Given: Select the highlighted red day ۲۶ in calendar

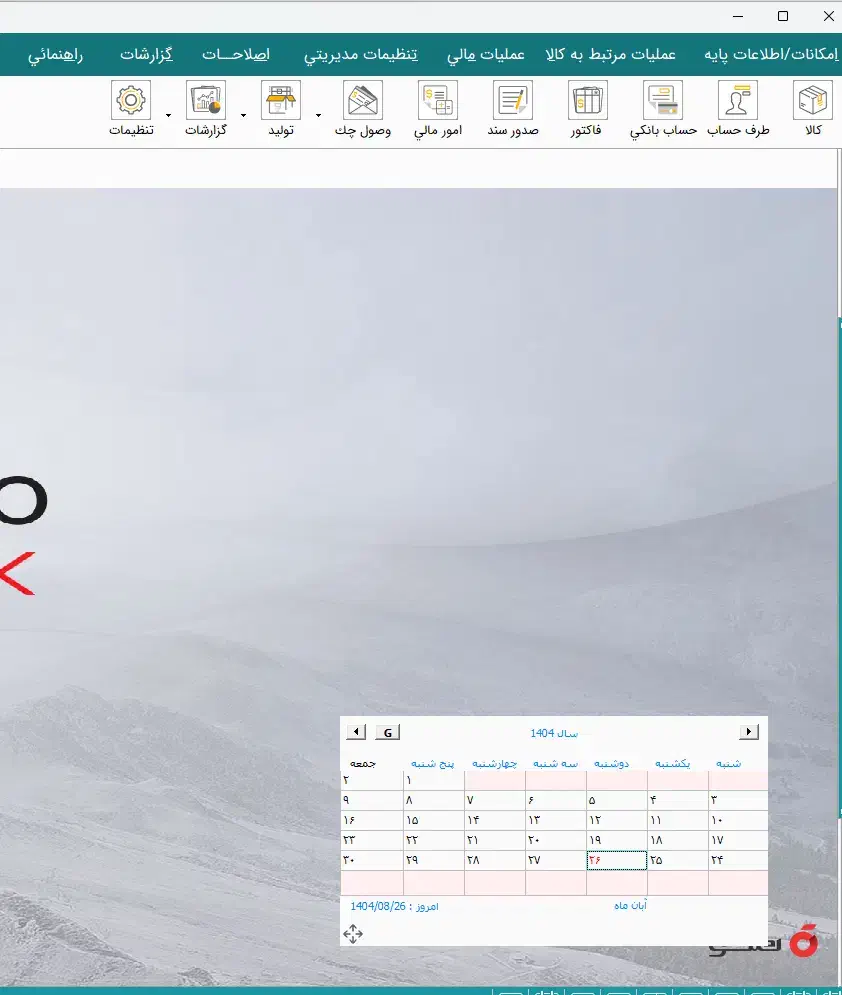Looking at the screenshot, I should point(616,860).
